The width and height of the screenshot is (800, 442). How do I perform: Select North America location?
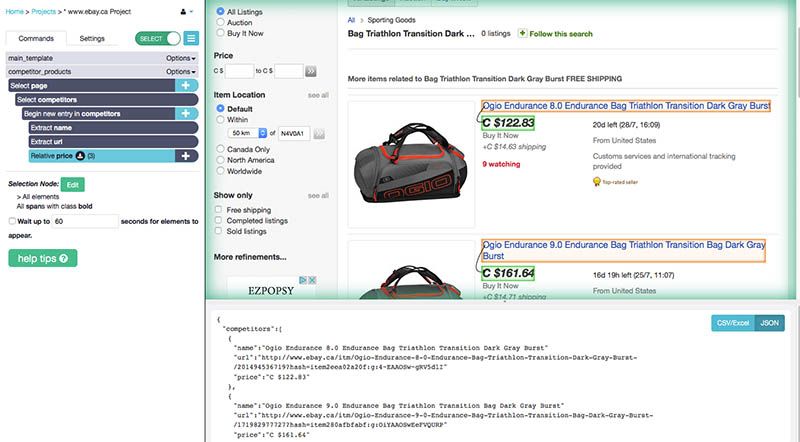point(220,160)
